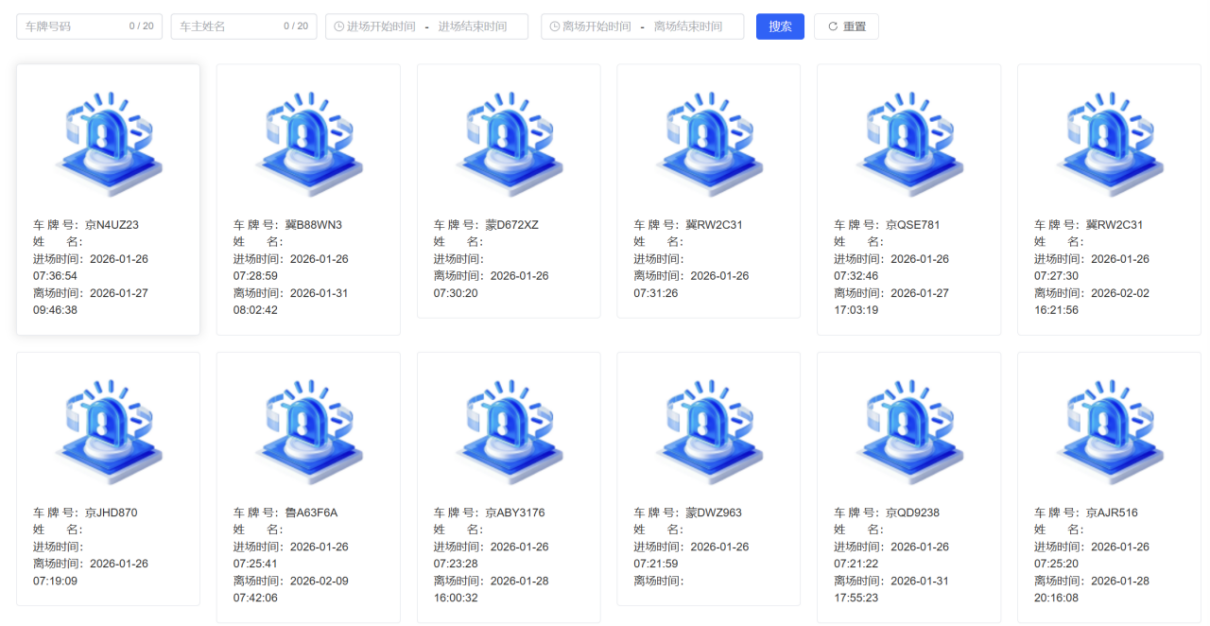Open the alarm icon above plate 京QSE781
This screenshot has height=626, width=1210.
pyautogui.click(x=908, y=143)
